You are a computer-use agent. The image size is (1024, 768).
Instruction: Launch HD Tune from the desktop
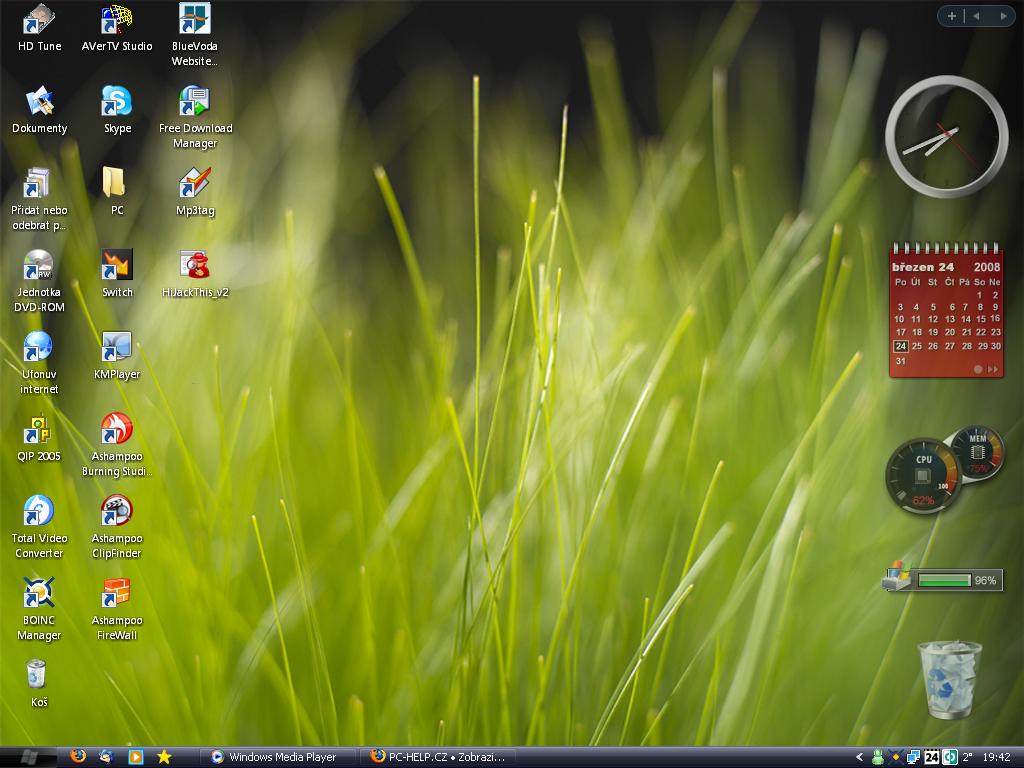point(39,20)
